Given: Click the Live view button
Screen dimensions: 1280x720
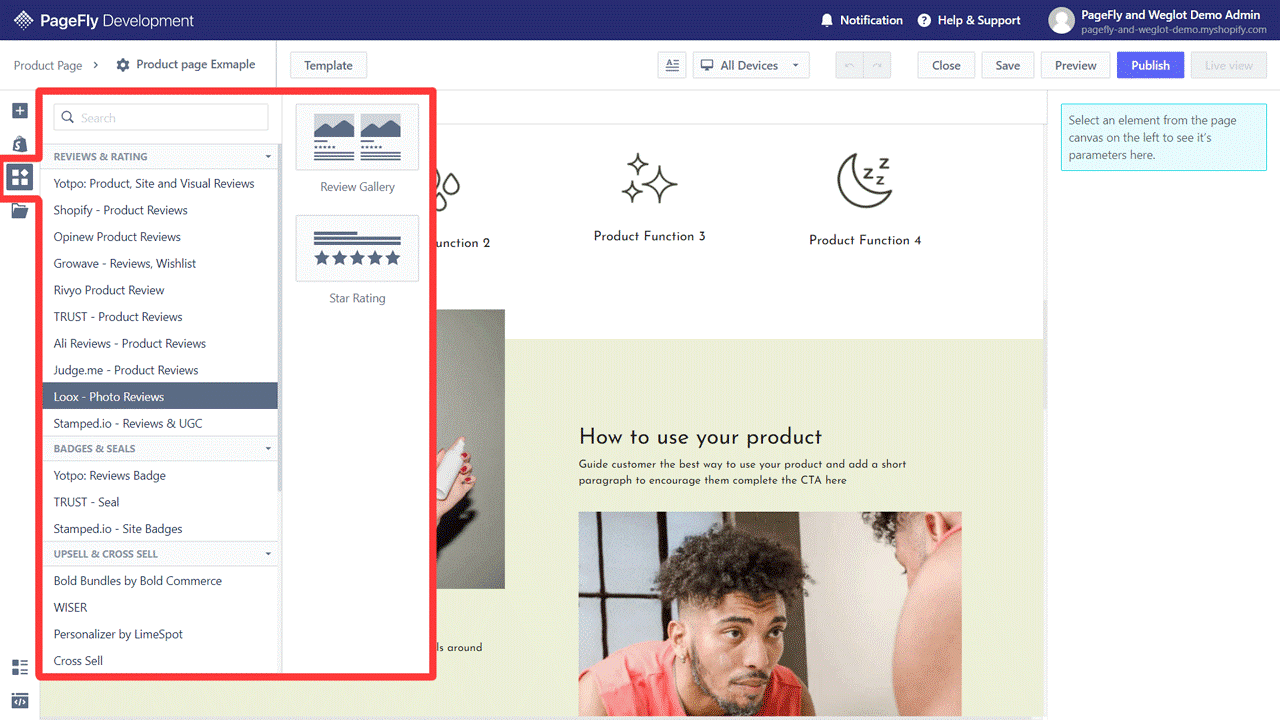Looking at the screenshot, I should 1229,65.
